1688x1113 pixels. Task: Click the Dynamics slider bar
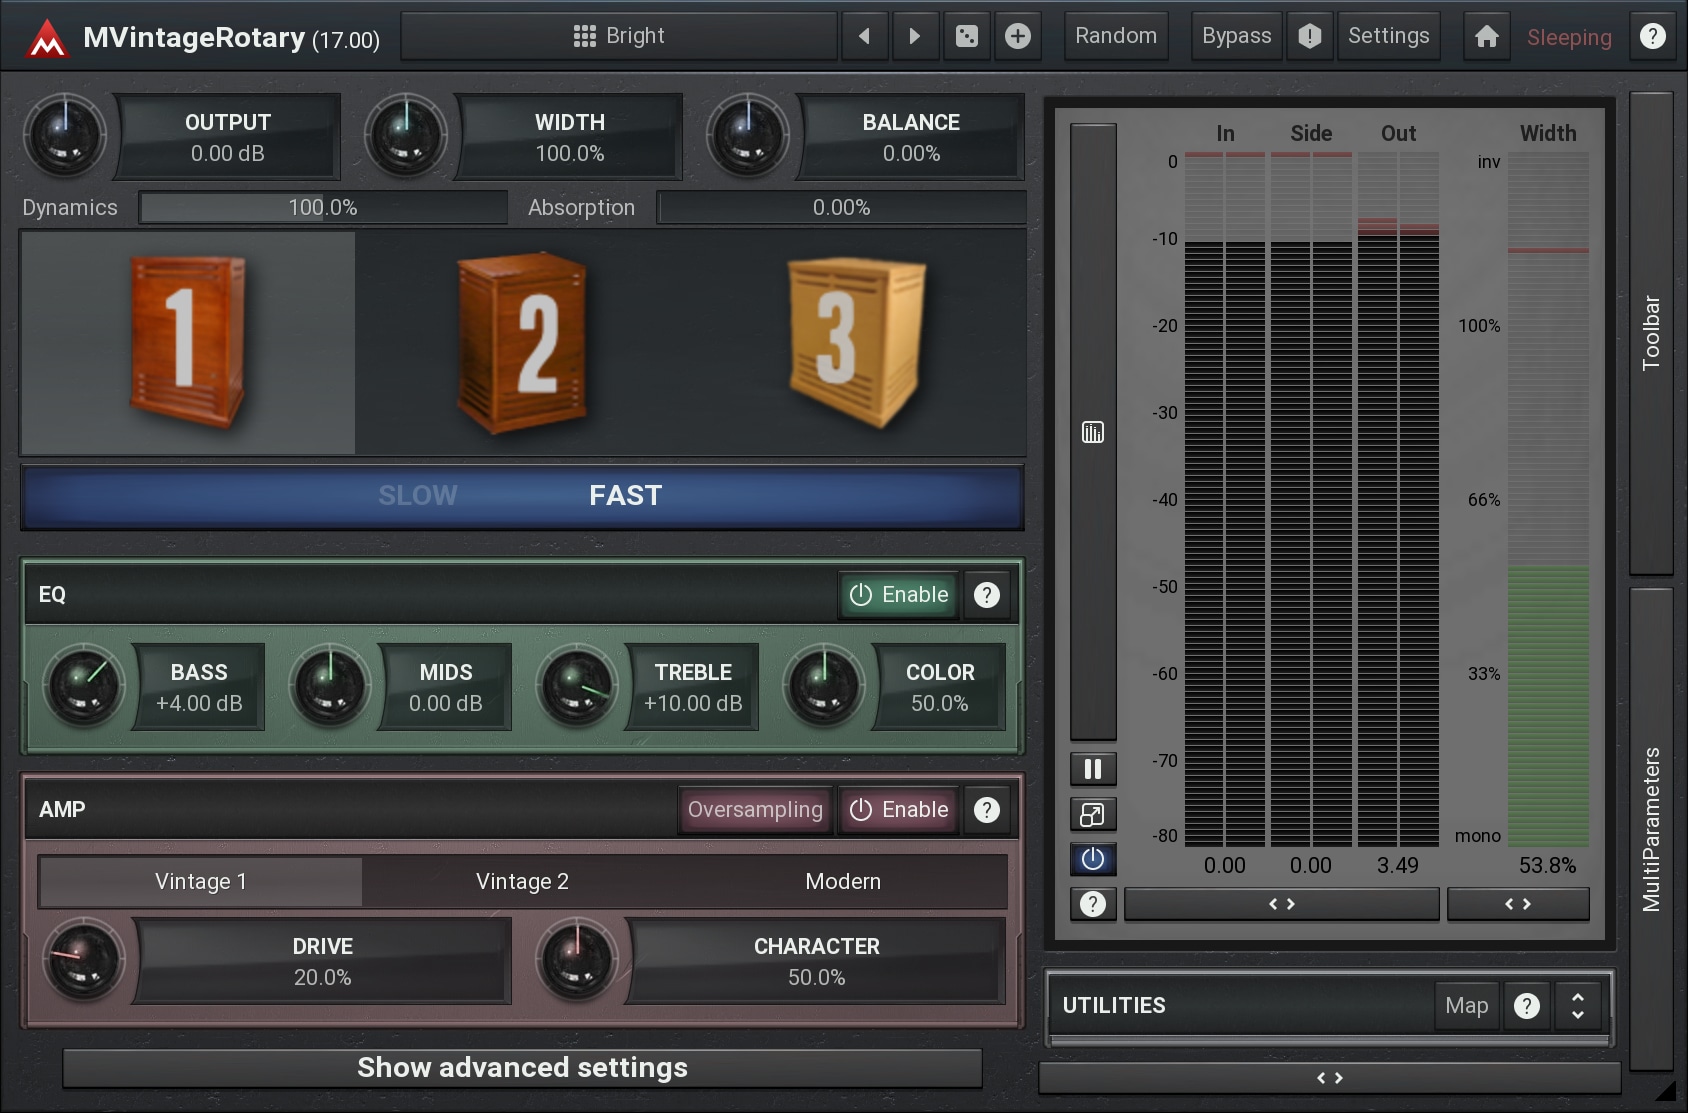coord(323,208)
